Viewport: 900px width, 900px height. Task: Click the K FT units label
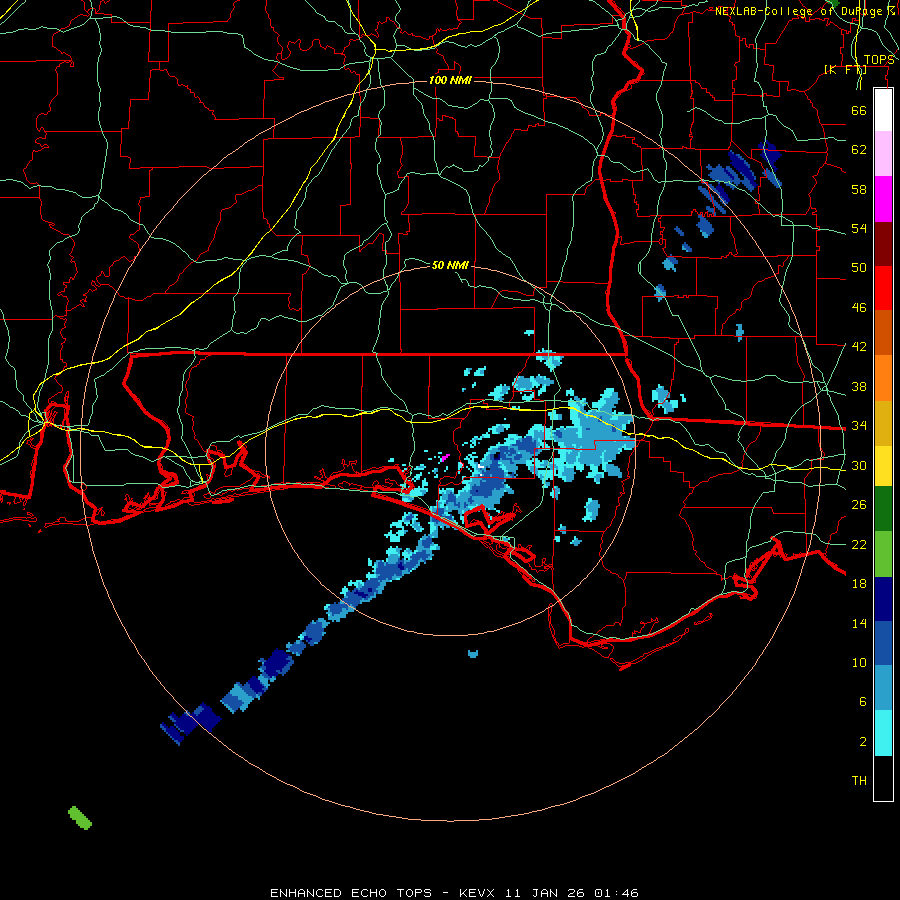point(845,69)
